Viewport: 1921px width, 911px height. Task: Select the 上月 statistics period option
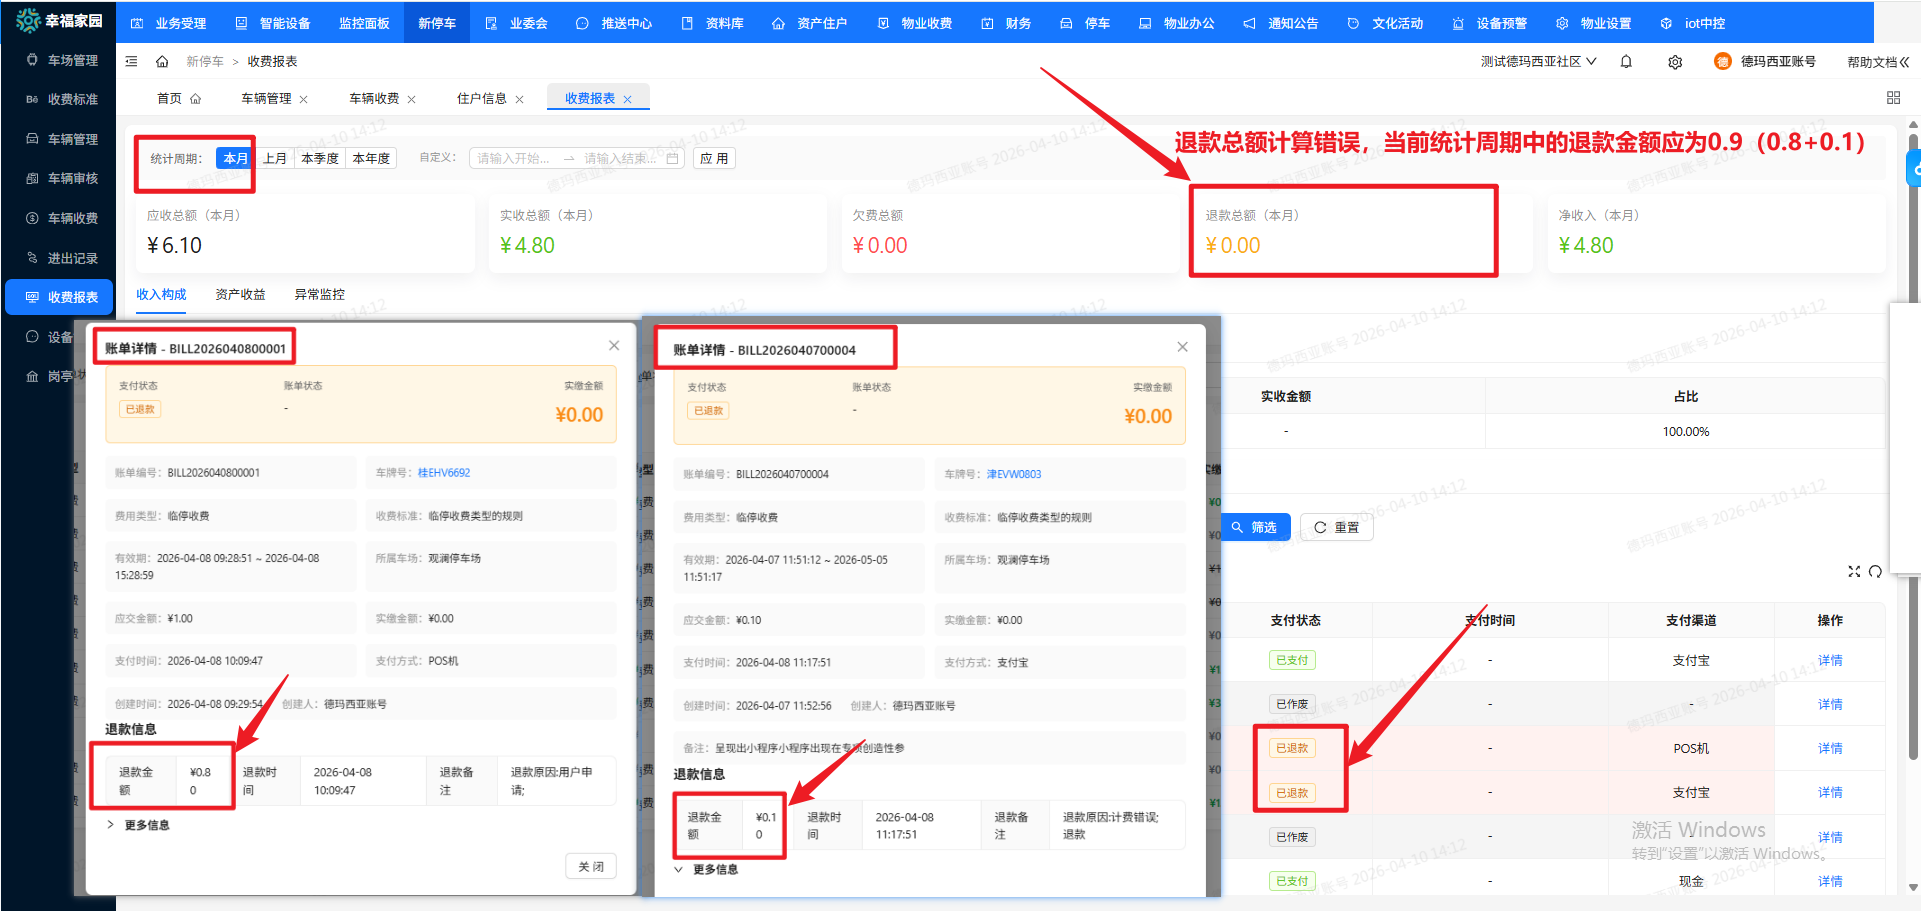(x=275, y=158)
